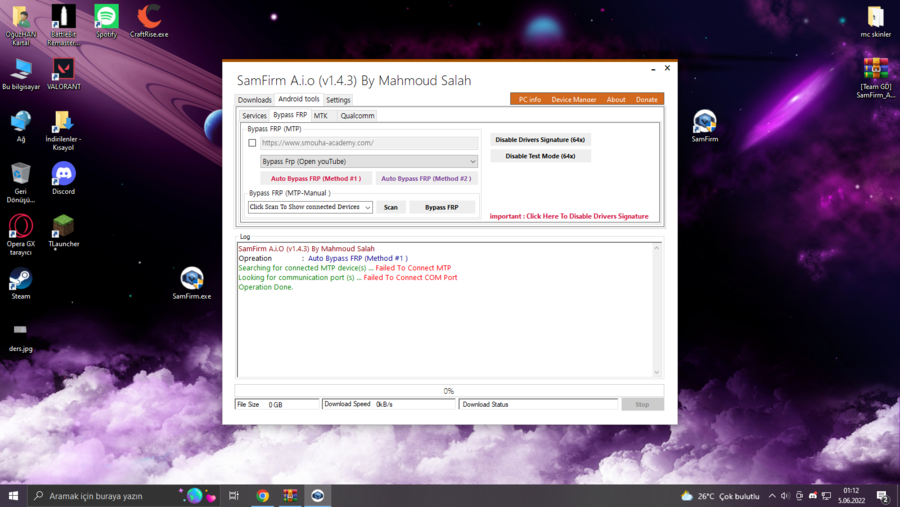The image size is (900, 507).
Task: Click 'Failed To Connect MTP' log text
Action: tap(413, 268)
